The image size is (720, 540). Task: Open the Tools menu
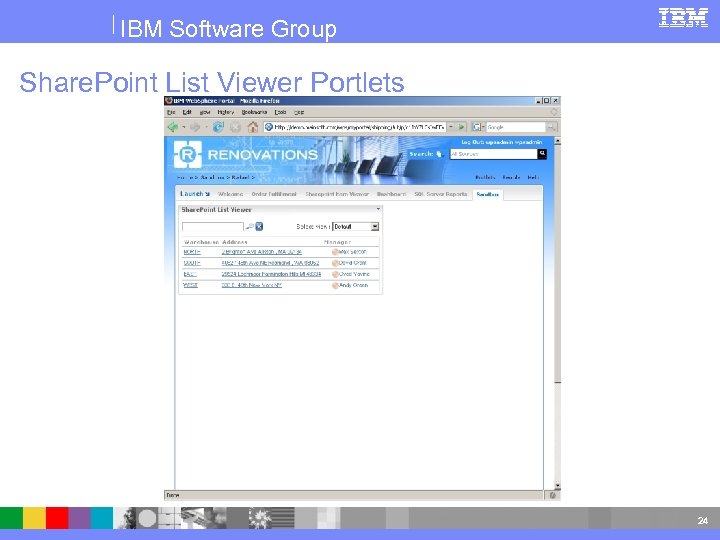pos(280,112)
